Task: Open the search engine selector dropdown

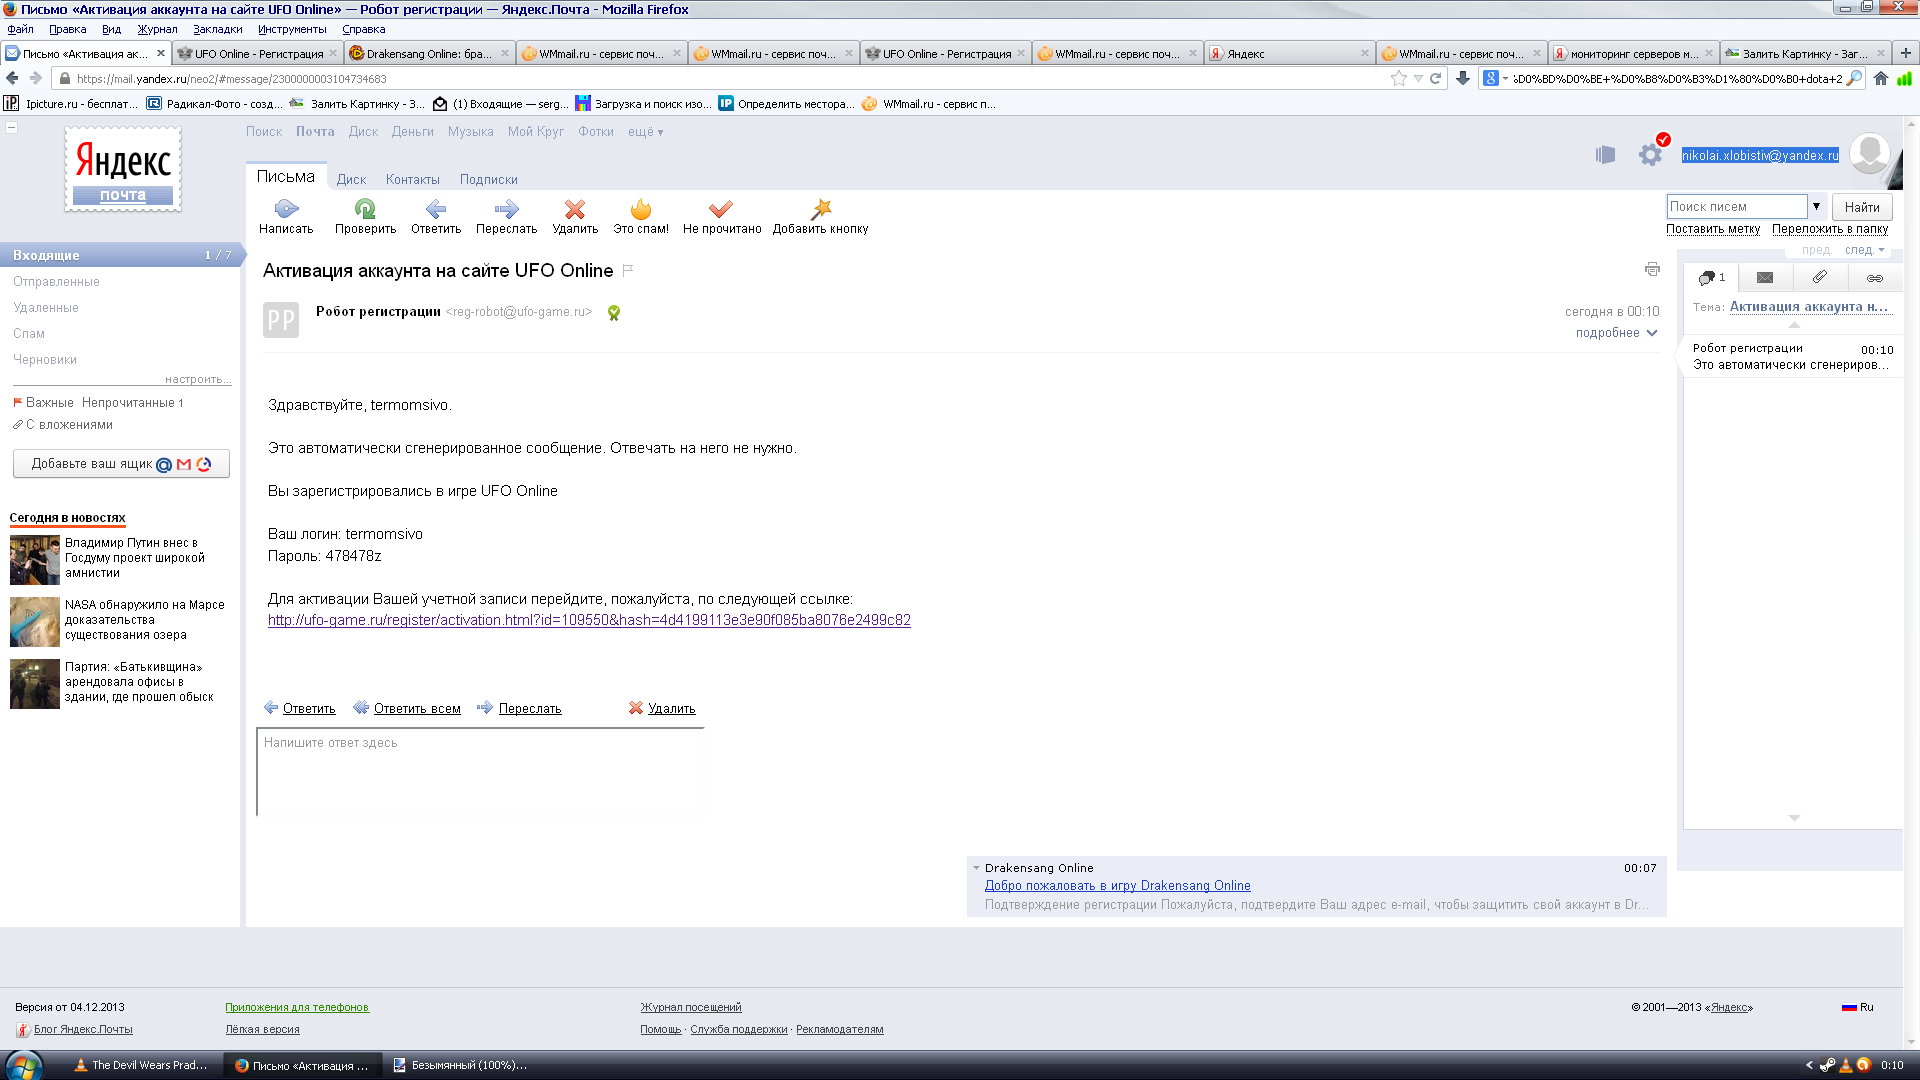Action: pos(1495,79)
